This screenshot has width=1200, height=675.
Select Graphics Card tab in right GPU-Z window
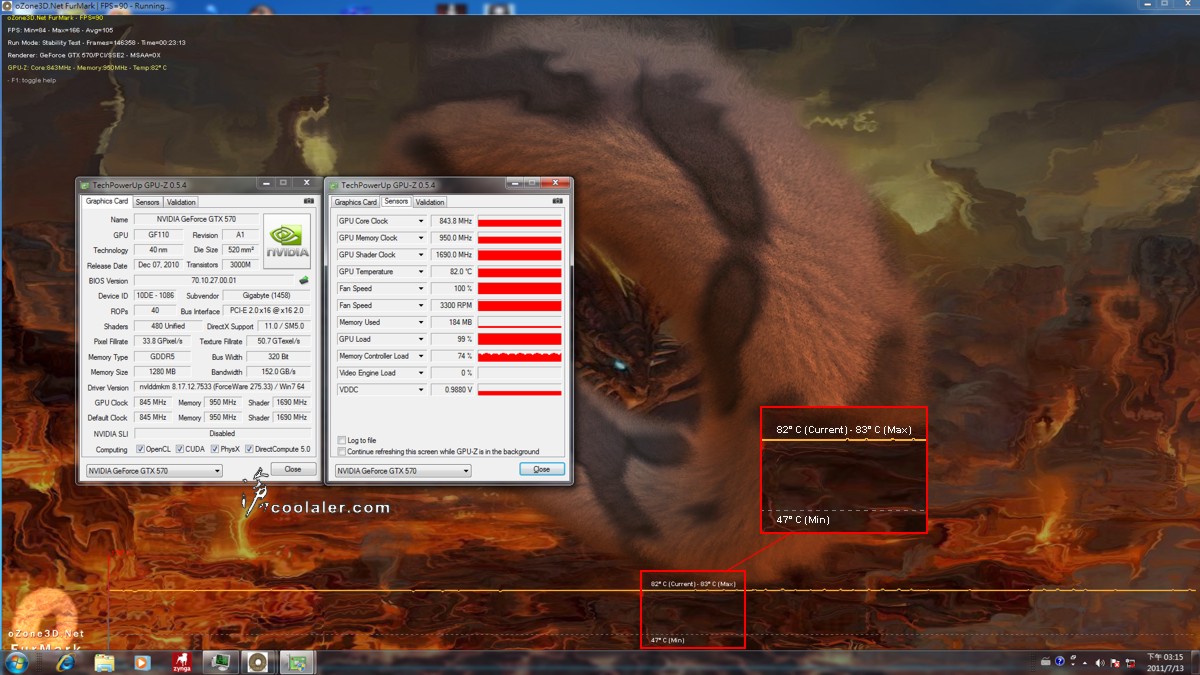pos(356,202)
